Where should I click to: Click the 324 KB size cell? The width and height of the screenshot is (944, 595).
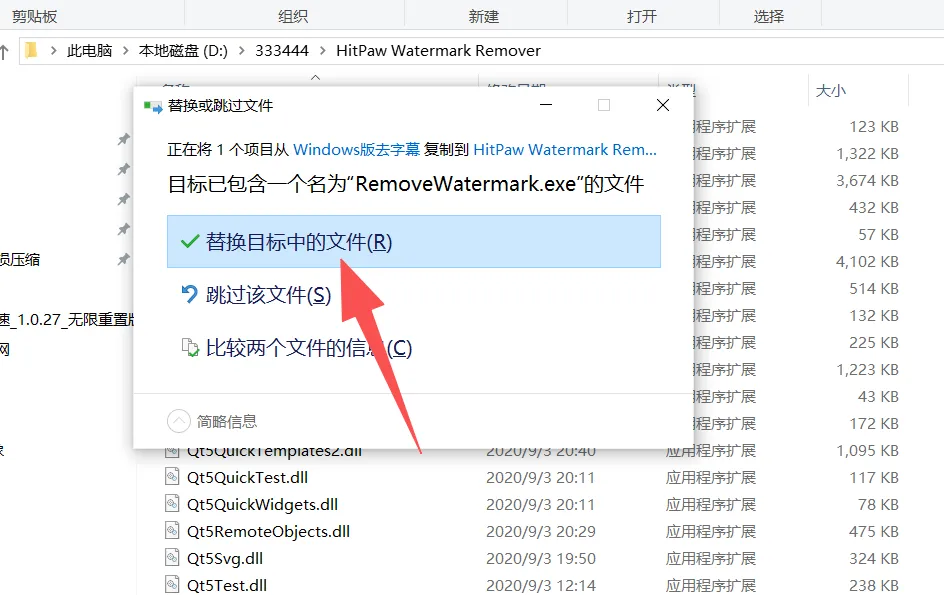[x=874, y=559]
